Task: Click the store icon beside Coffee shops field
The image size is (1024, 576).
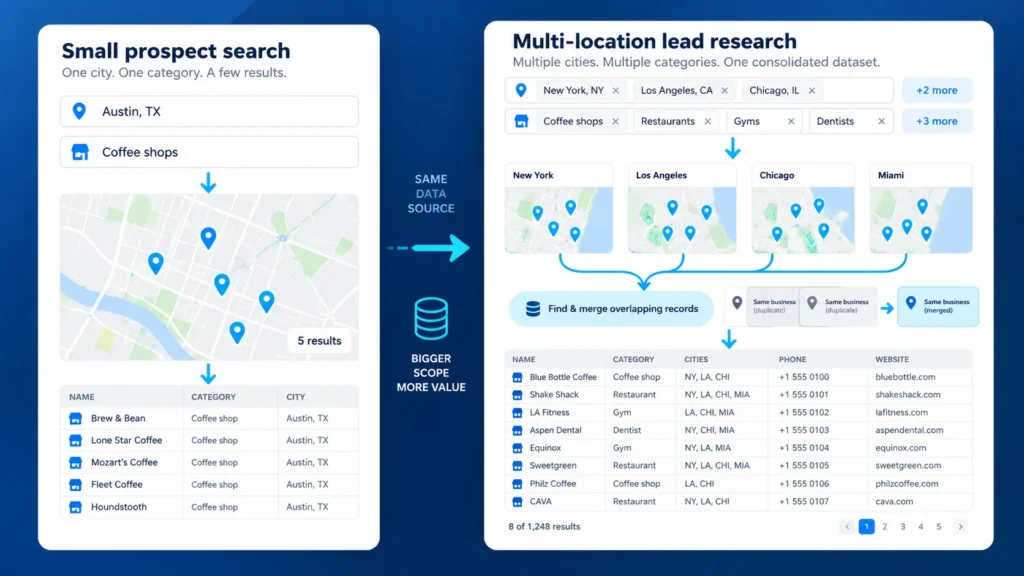Action: click(x=80, y=152)
